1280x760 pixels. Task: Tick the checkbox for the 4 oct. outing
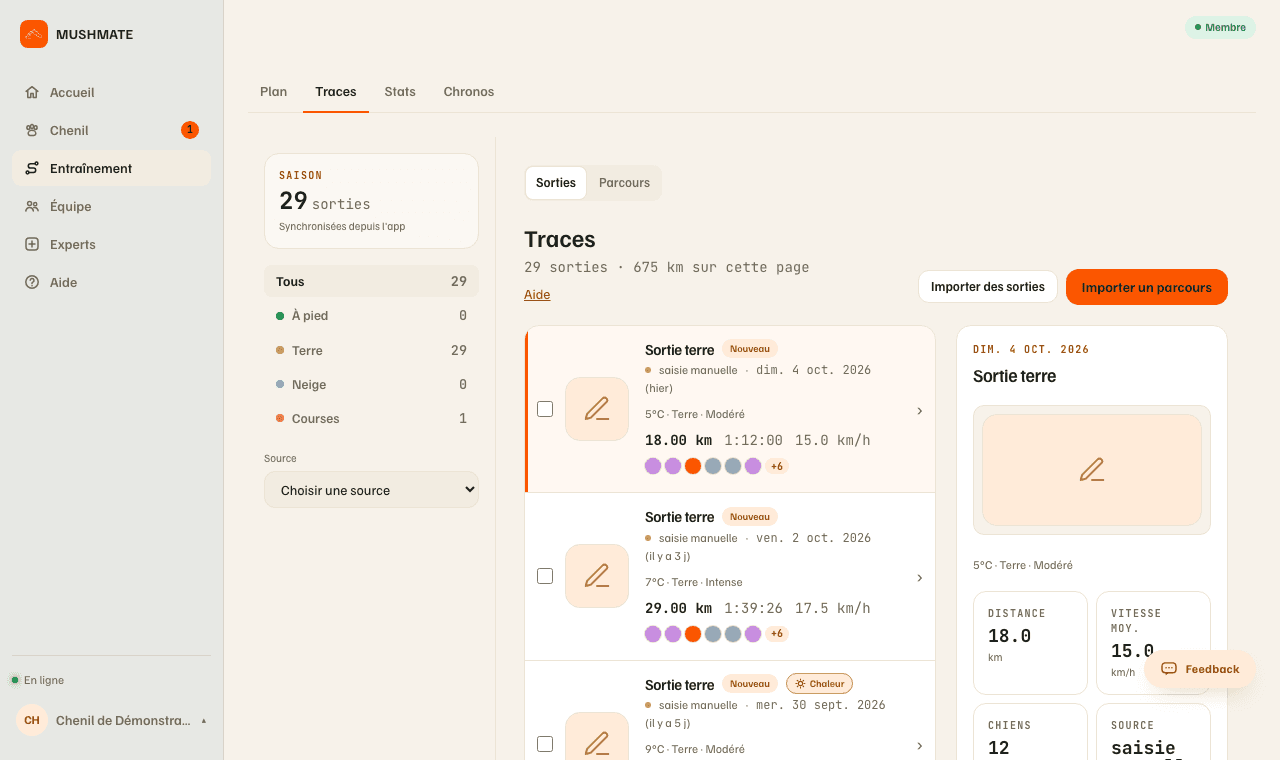[545, 409]
